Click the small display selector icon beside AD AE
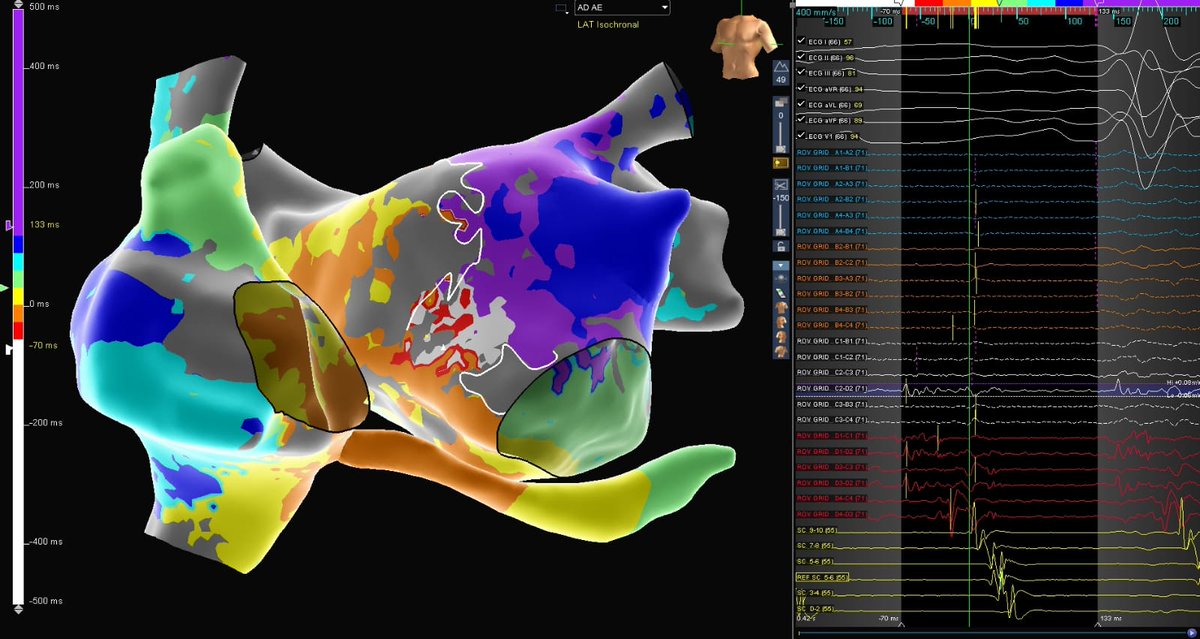 [560, 7]
